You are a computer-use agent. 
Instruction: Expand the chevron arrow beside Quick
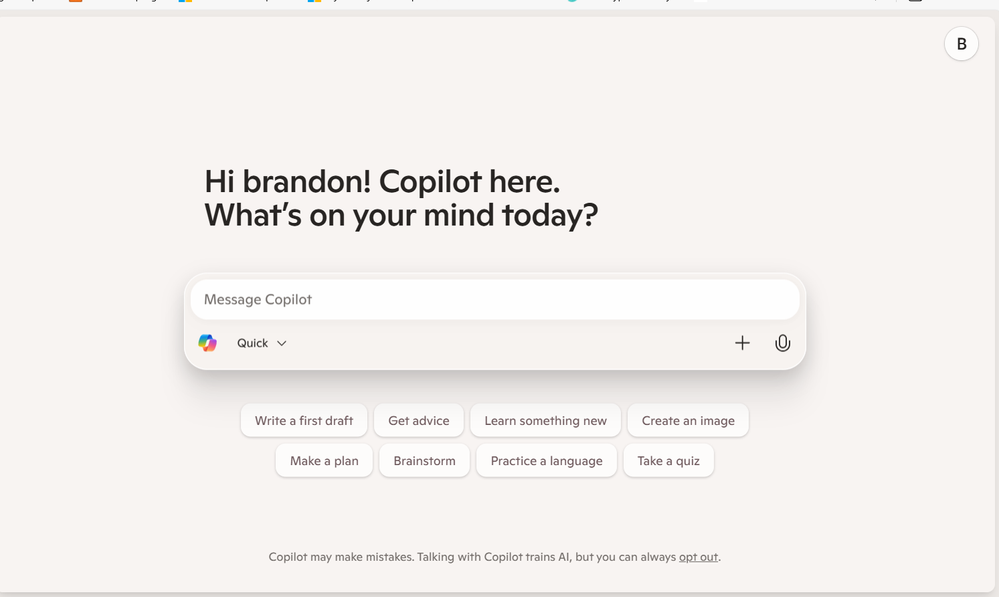tap(282, 343)
